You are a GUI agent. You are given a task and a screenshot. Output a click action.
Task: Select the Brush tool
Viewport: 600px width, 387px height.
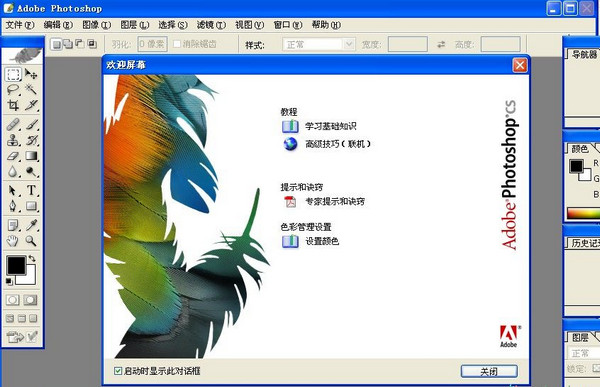31,124
